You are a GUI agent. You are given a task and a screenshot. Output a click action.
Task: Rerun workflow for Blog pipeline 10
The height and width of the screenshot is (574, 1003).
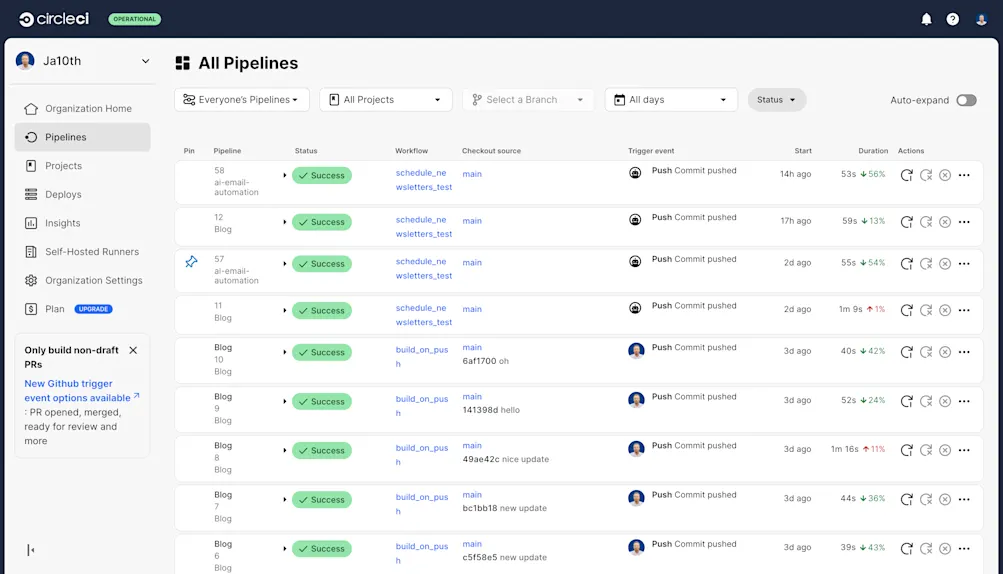tap(906, 352)
